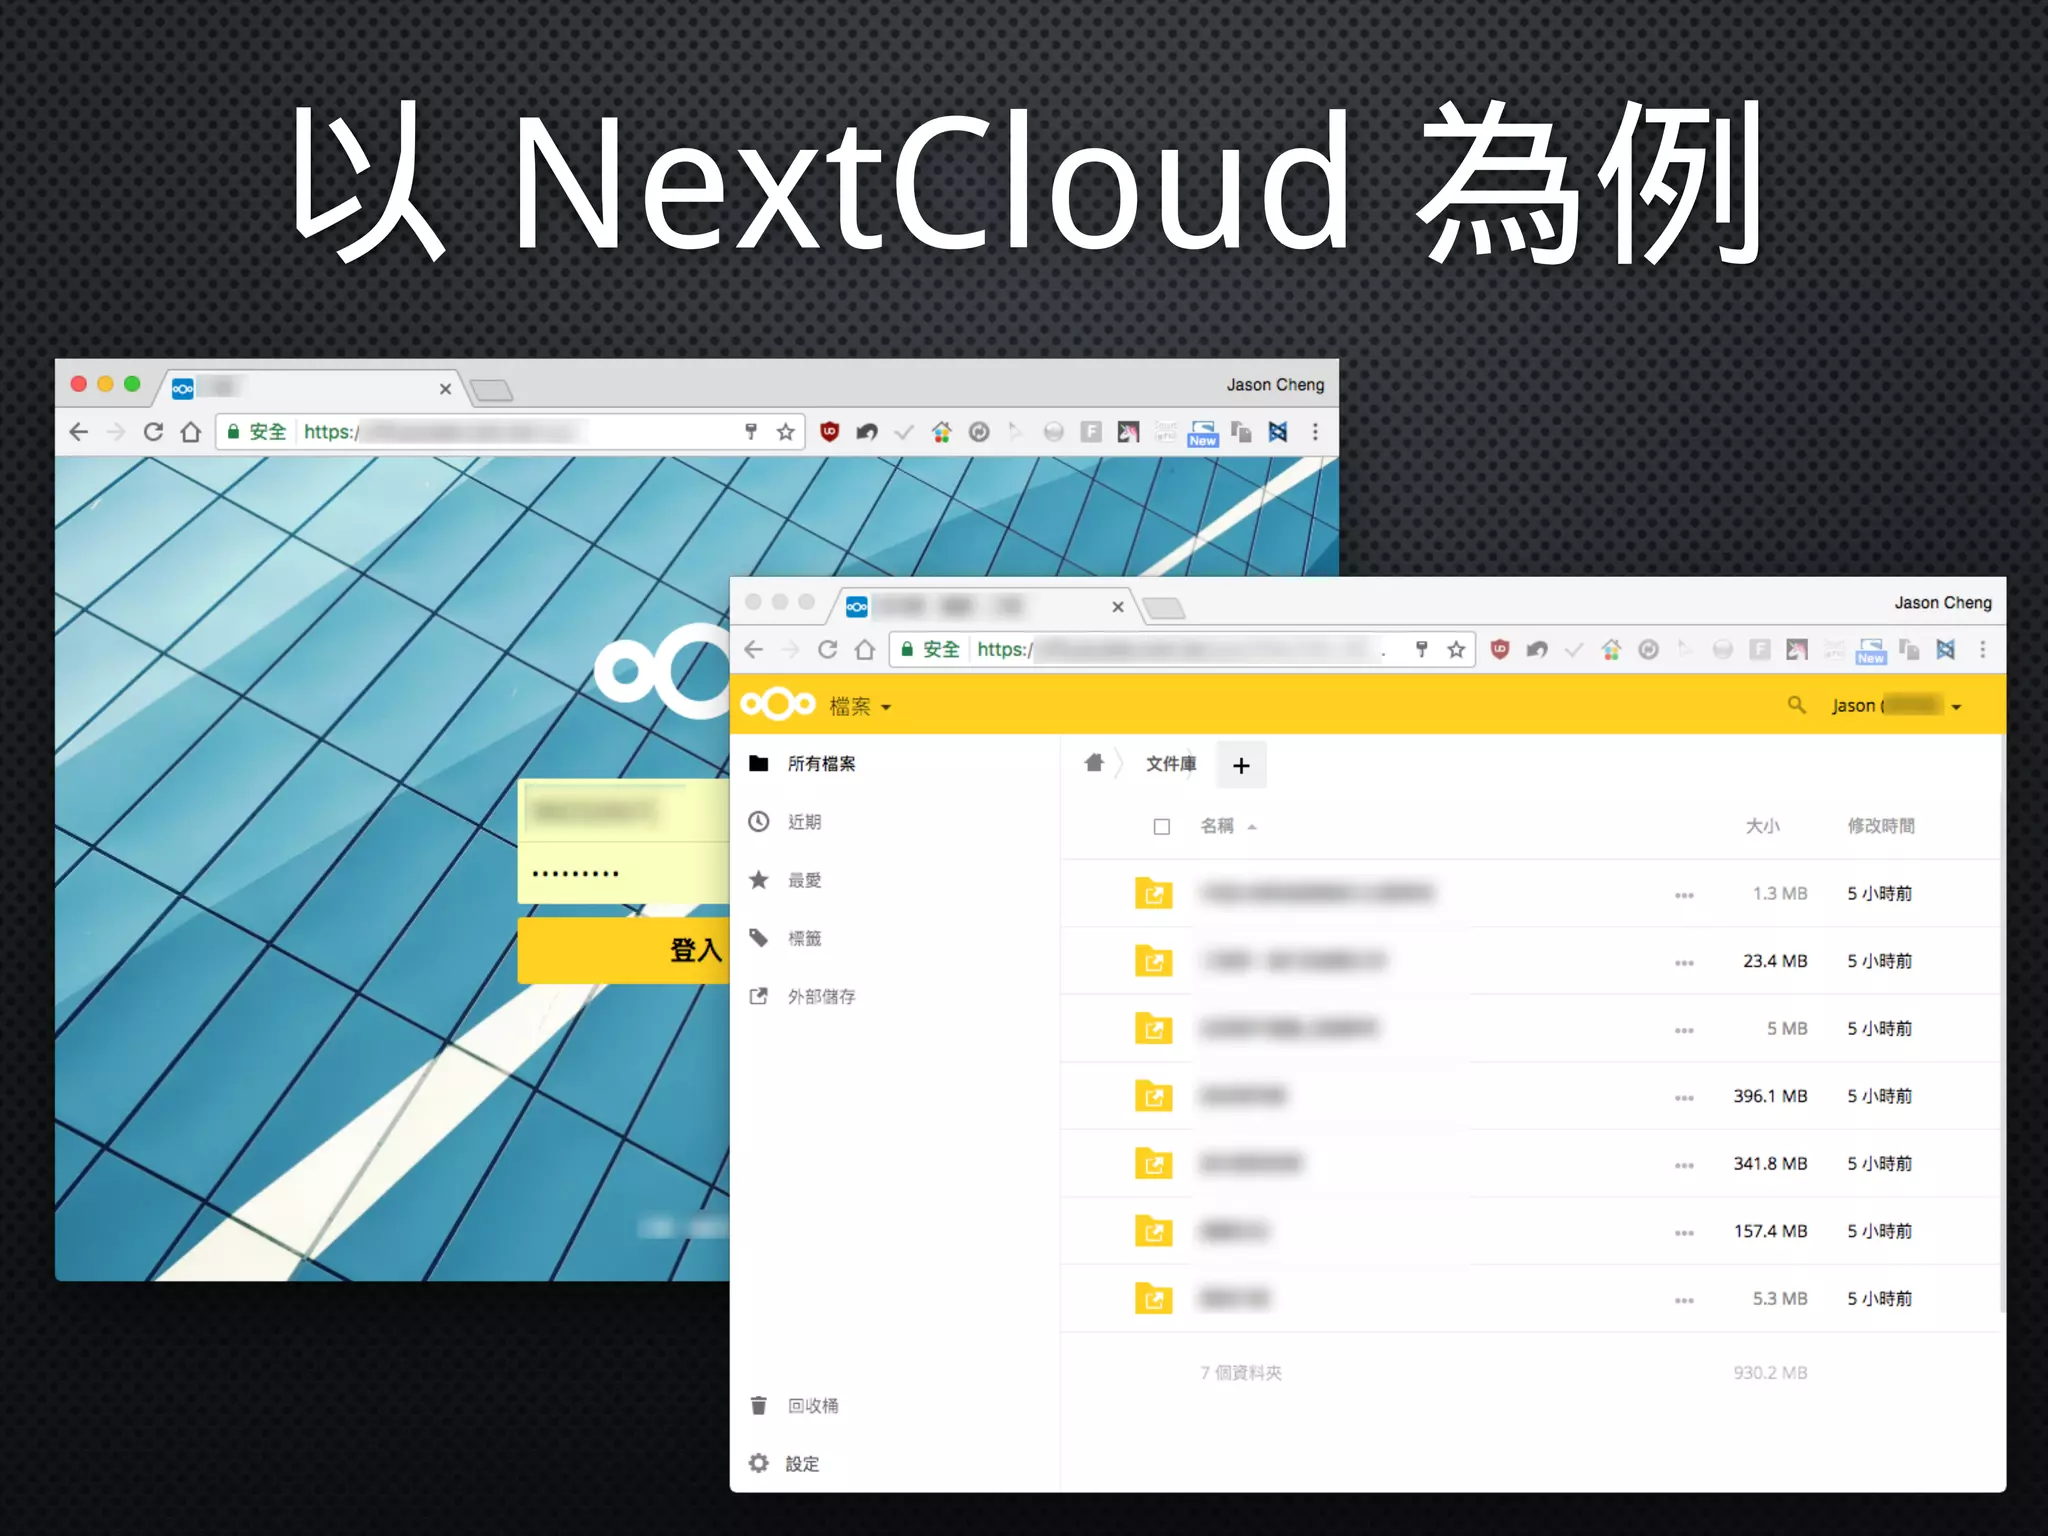Open 近期 recent files in sidebar
The height and width of the screenshot is (1536, 2048).
pyautogui.click(x=804, y=822)
